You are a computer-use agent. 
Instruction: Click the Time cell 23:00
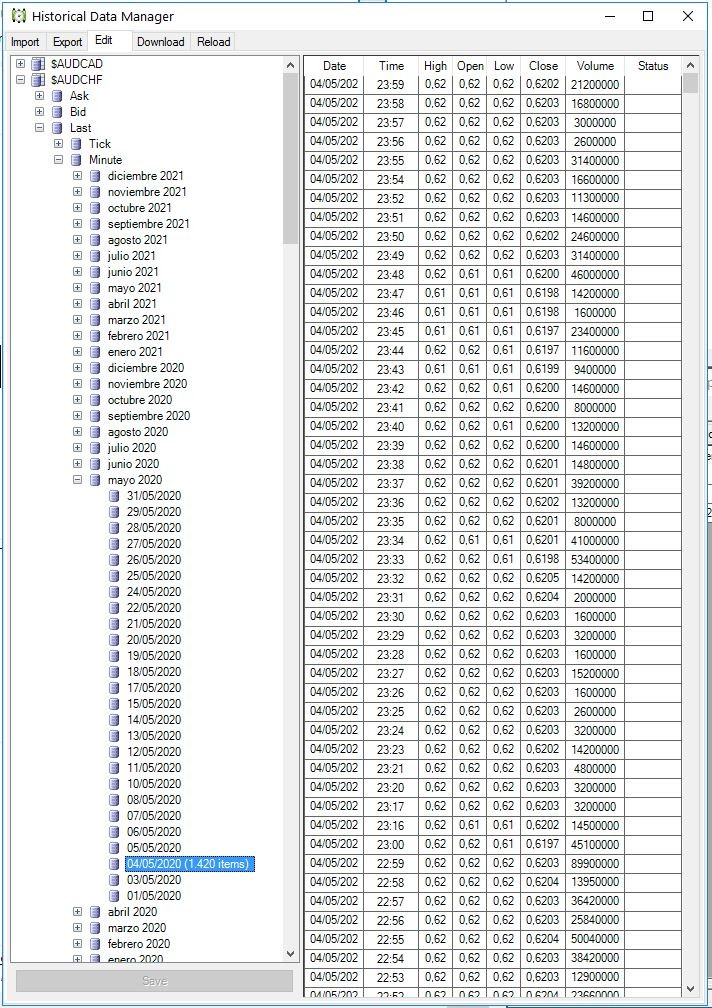[x=391, y=844]
